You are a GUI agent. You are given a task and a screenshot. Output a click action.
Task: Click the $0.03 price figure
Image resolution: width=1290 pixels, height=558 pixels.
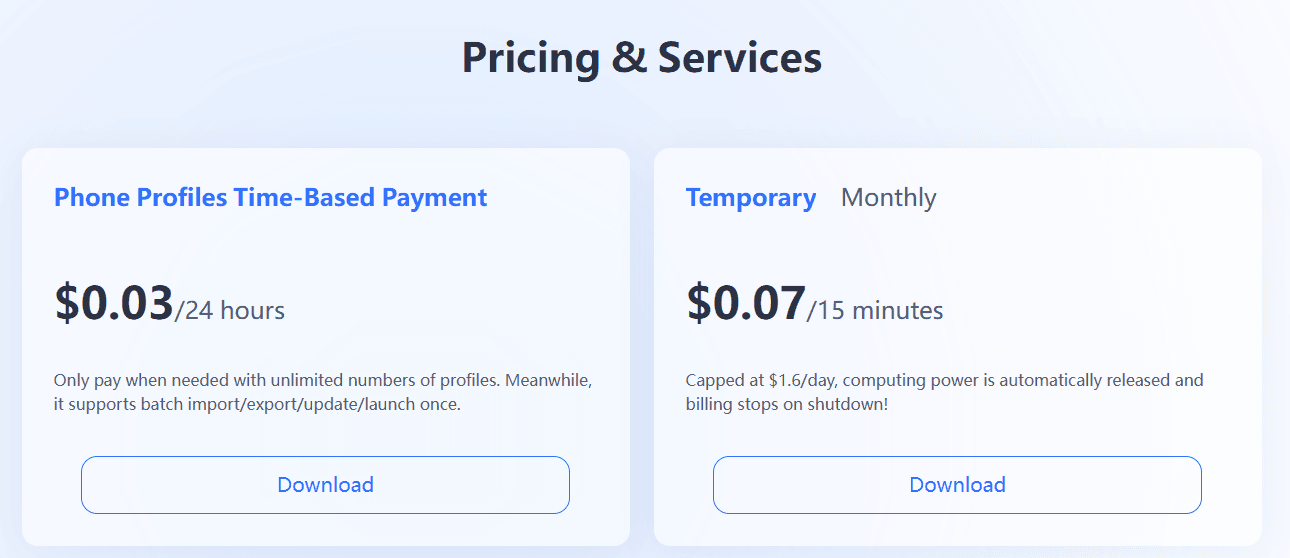pos(114,304)
